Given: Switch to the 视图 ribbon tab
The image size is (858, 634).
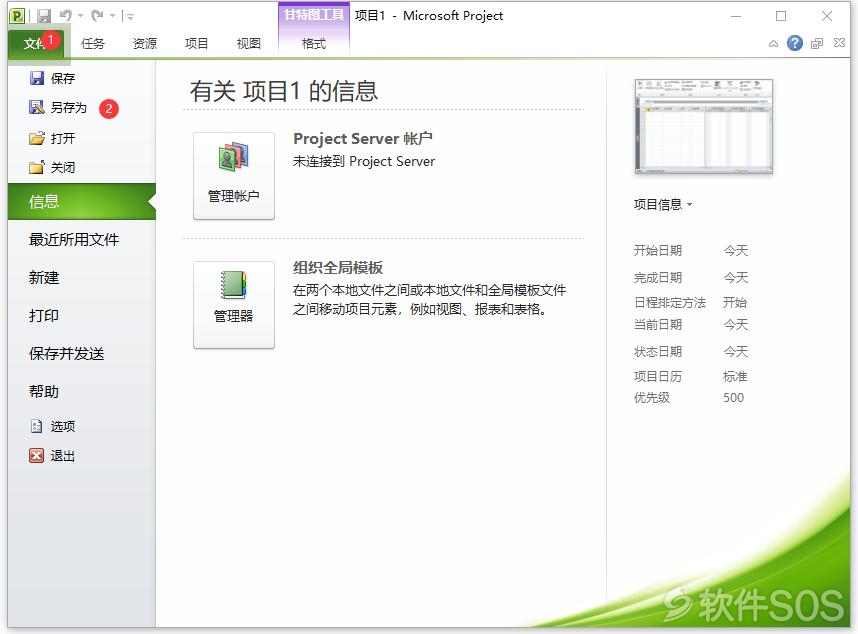Looking at the screenshot, I should [248, 43].
